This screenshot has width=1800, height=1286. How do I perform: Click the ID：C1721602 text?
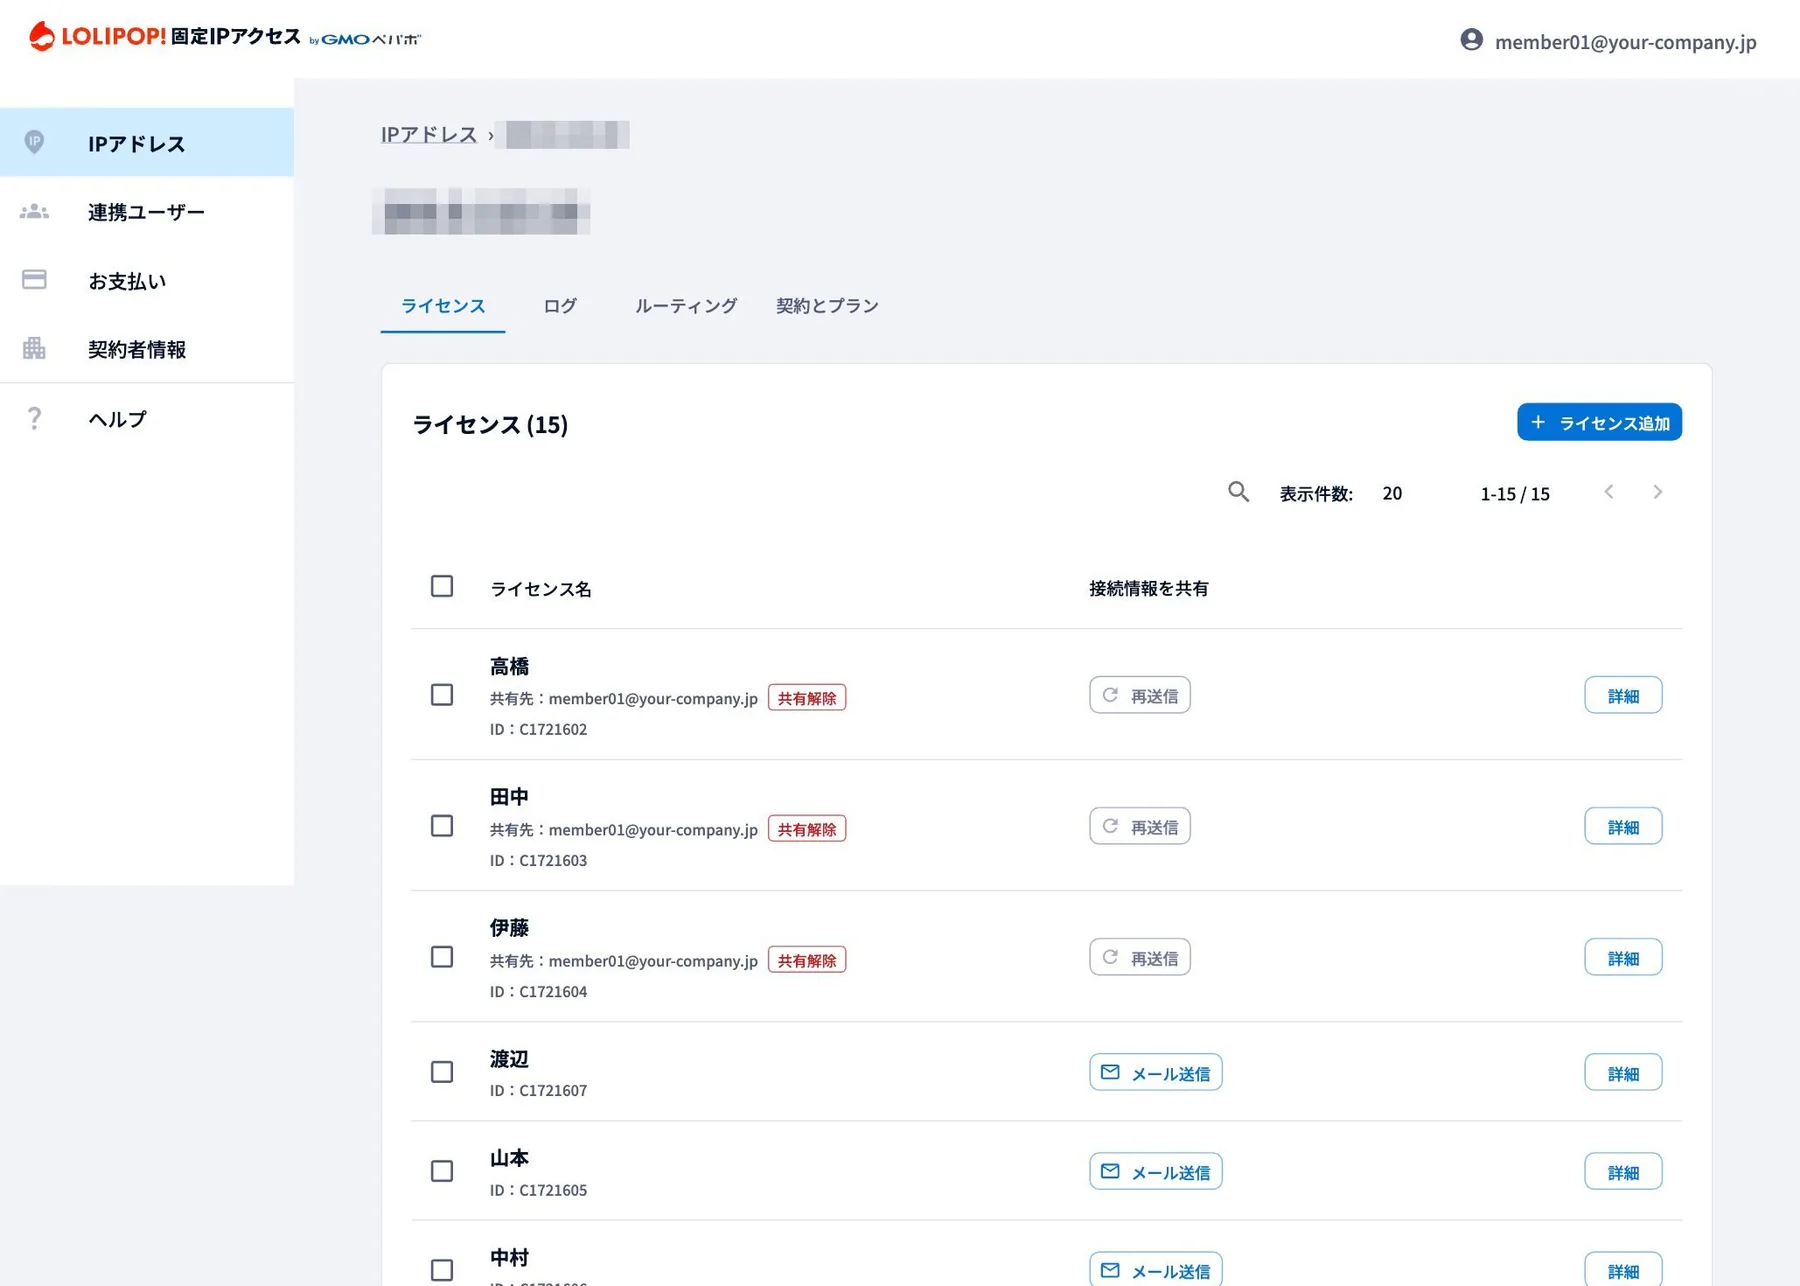point(538,729)
